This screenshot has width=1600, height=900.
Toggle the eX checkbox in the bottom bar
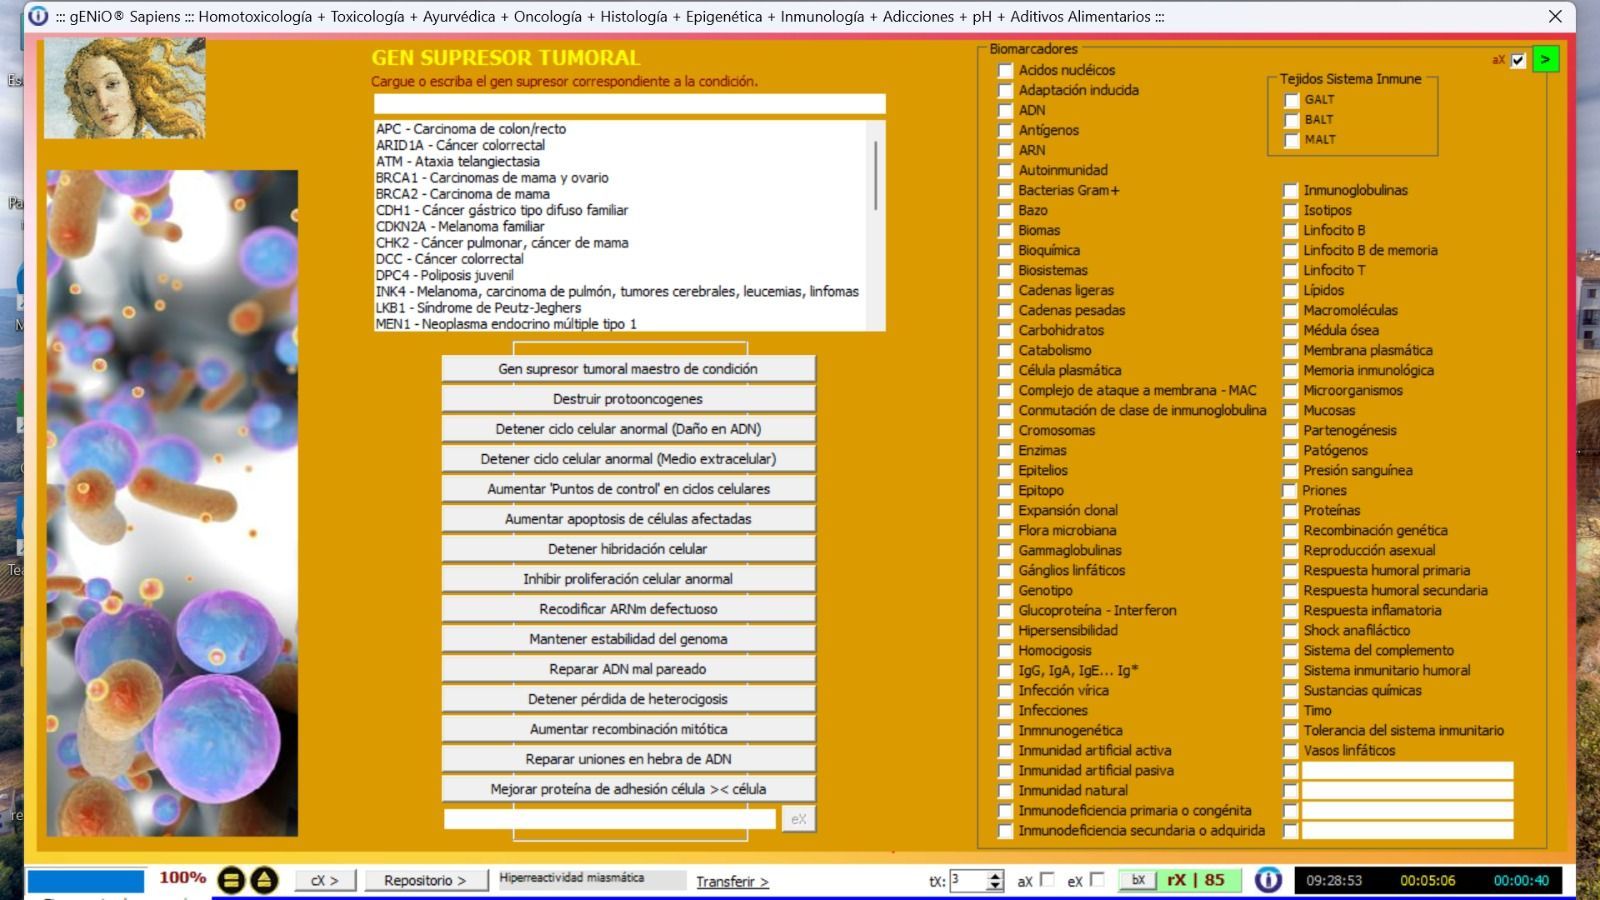[1097, 880]
